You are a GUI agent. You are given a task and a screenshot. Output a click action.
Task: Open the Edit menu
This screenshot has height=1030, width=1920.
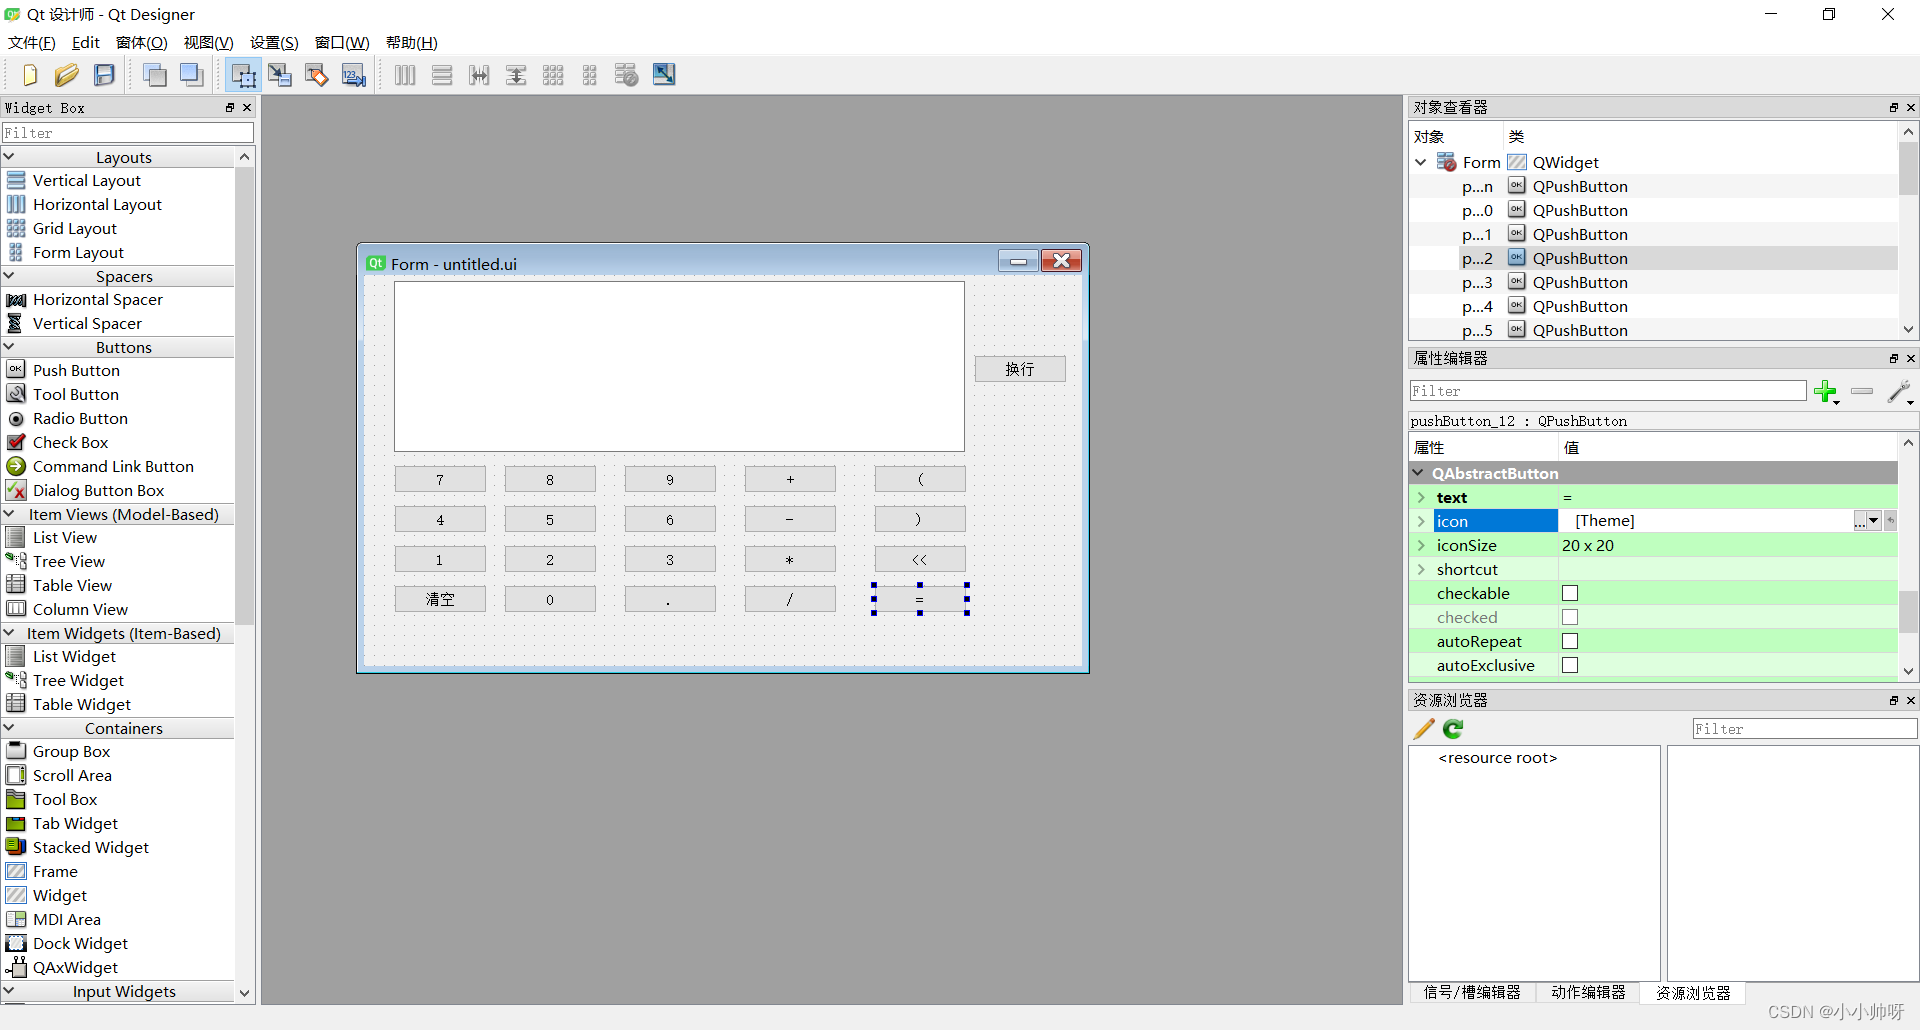click(x=86, y=42)
